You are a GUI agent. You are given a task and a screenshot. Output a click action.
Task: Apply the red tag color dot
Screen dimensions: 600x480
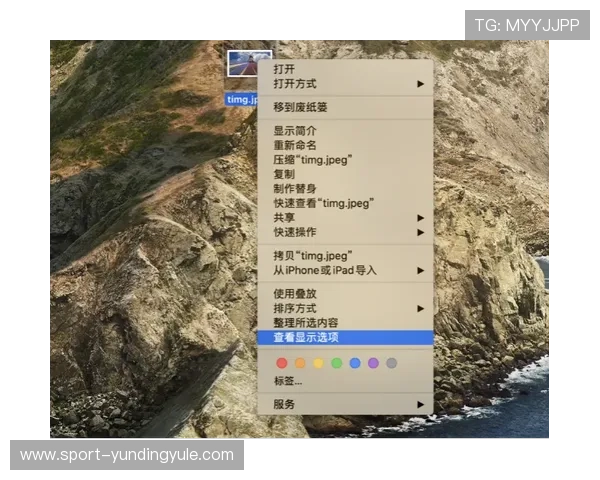pyautogui.click(x=282, y=363)
